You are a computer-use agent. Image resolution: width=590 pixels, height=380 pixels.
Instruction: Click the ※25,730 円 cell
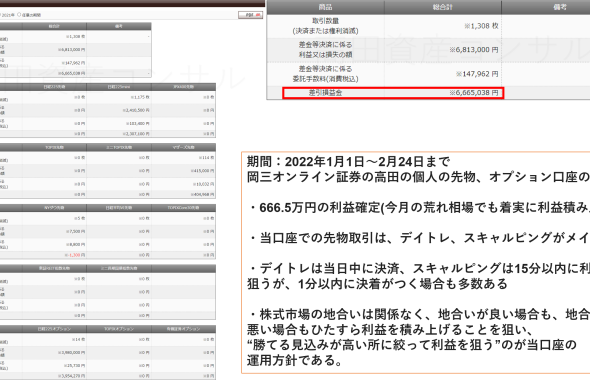tap(75, 366)
